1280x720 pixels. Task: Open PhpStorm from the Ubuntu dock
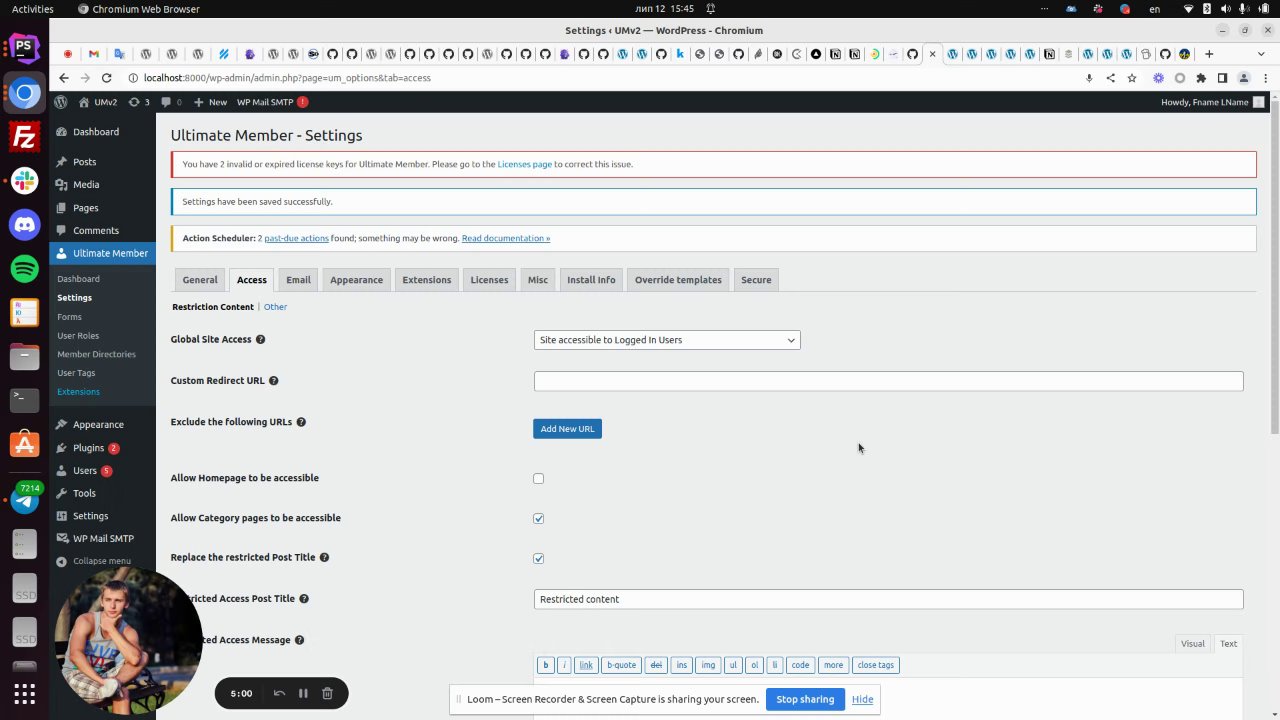(x=24, y=46)
